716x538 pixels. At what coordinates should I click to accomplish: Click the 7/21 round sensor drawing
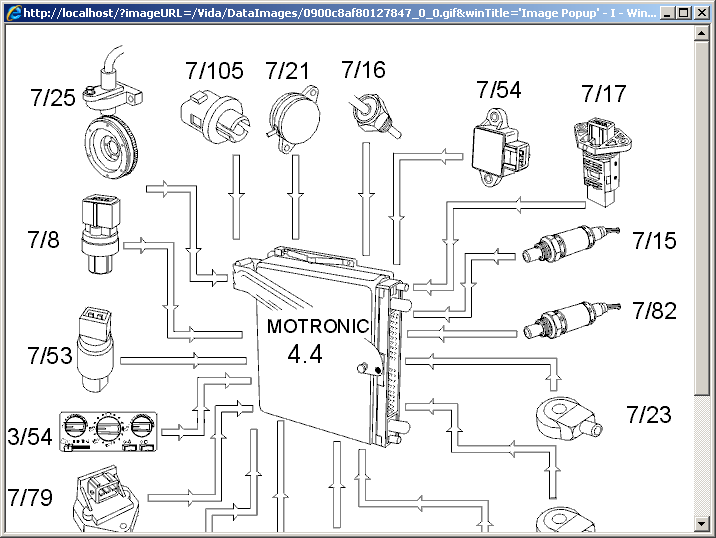(x=293, y=119)
